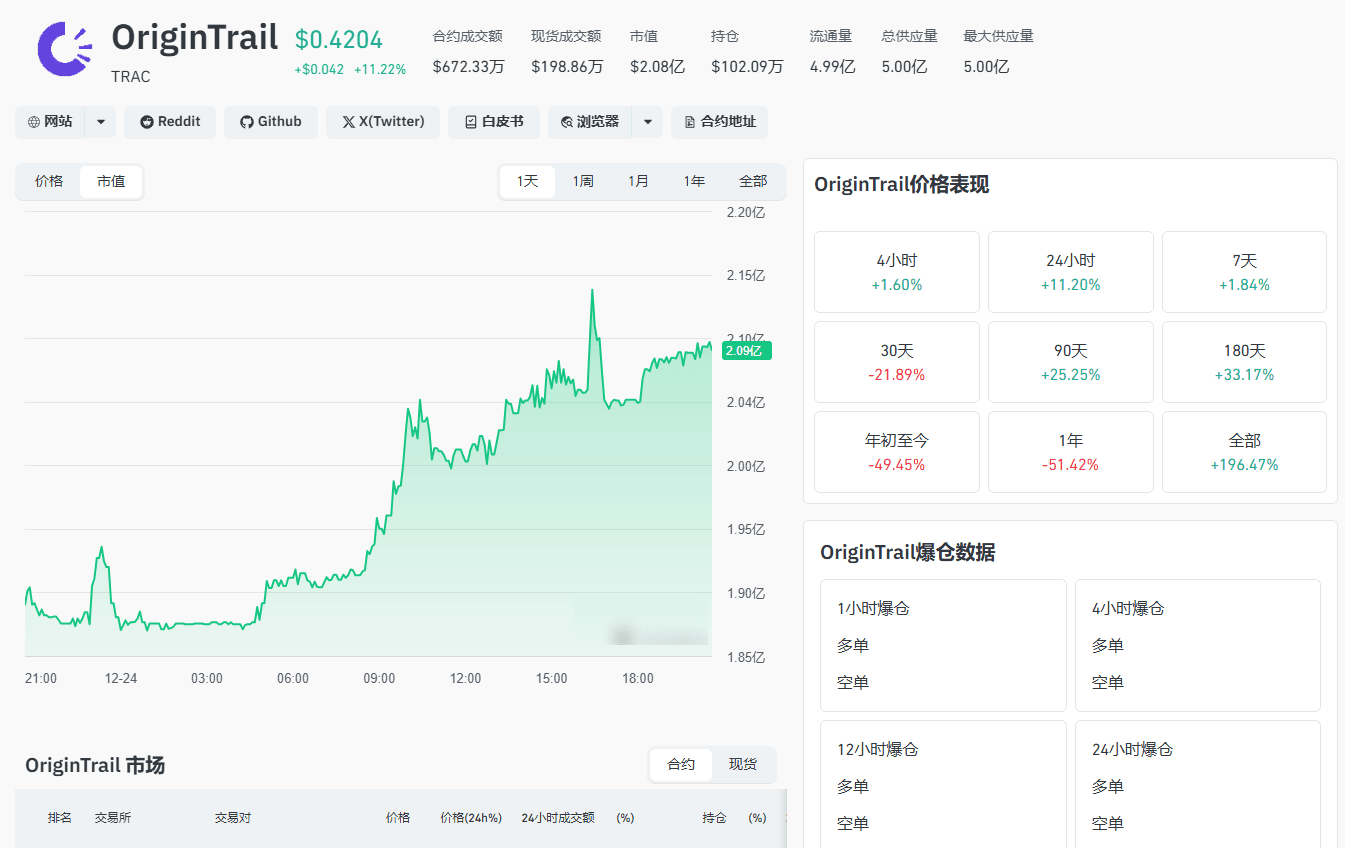Open the 网站 website link button

[x=50, y=122]
